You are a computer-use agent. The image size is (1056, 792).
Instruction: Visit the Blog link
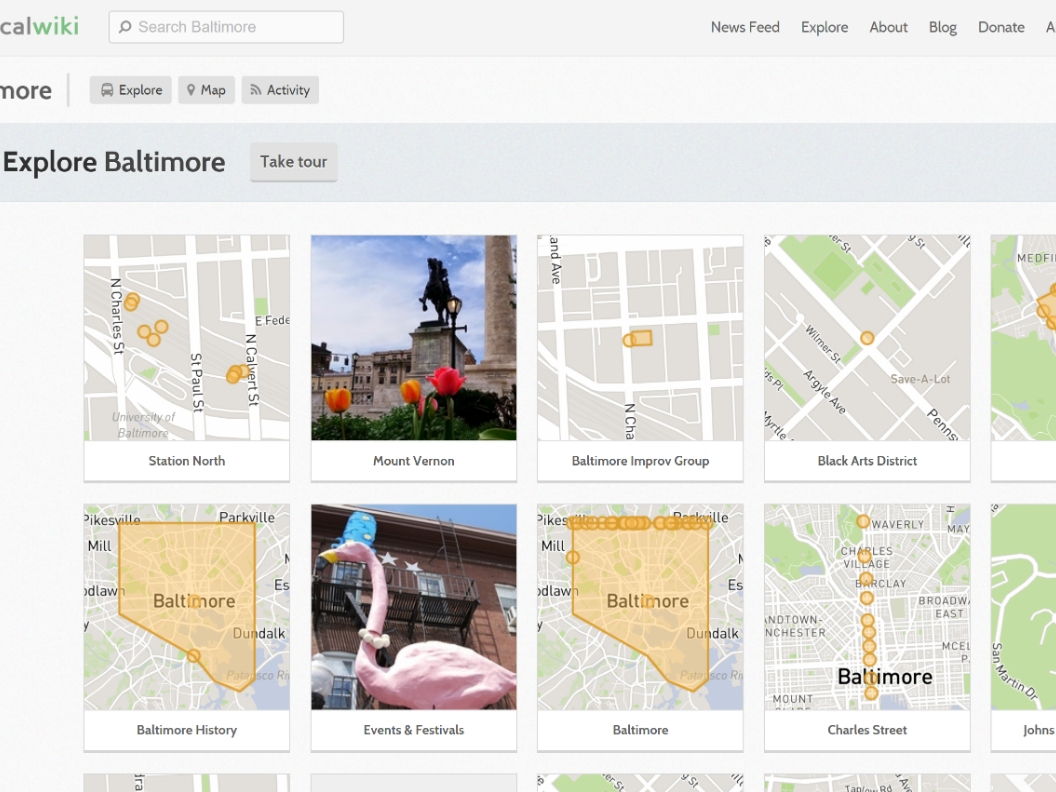(x=942, y=27)
